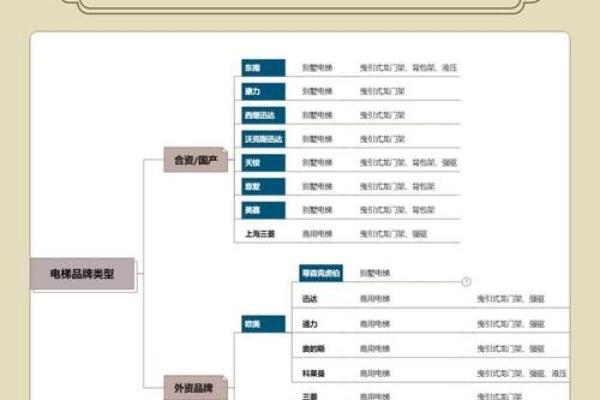Click 别墅电梯 text in the 东南 row

point(317,68)
